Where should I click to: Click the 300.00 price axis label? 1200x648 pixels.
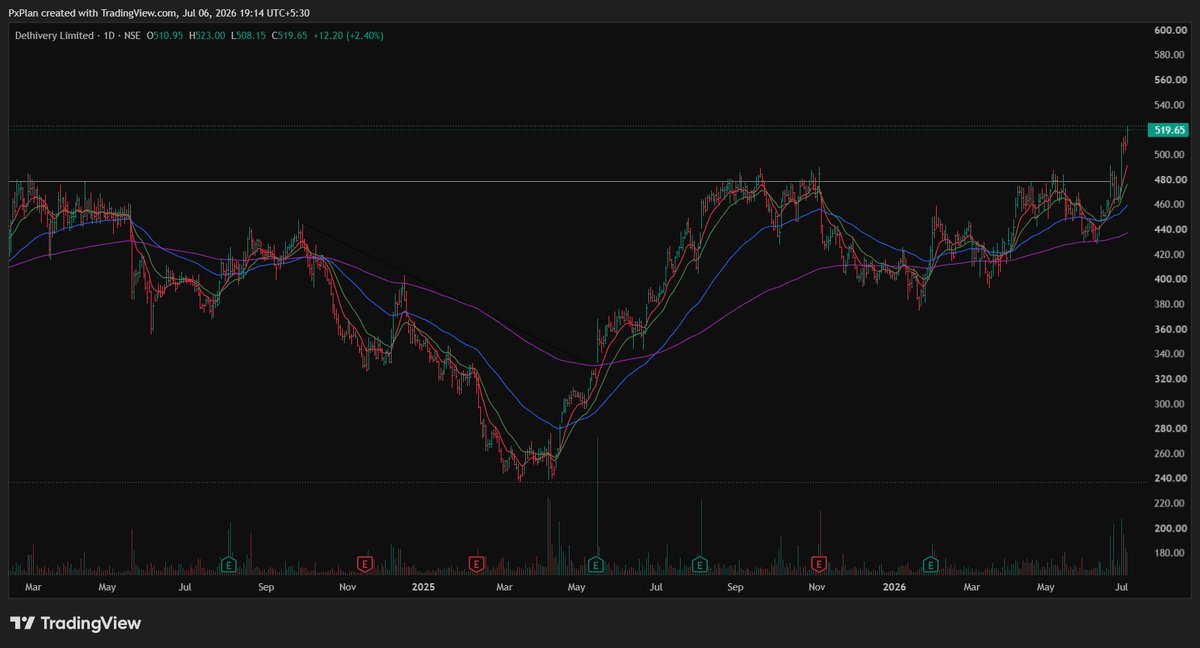pos(1169,404)
